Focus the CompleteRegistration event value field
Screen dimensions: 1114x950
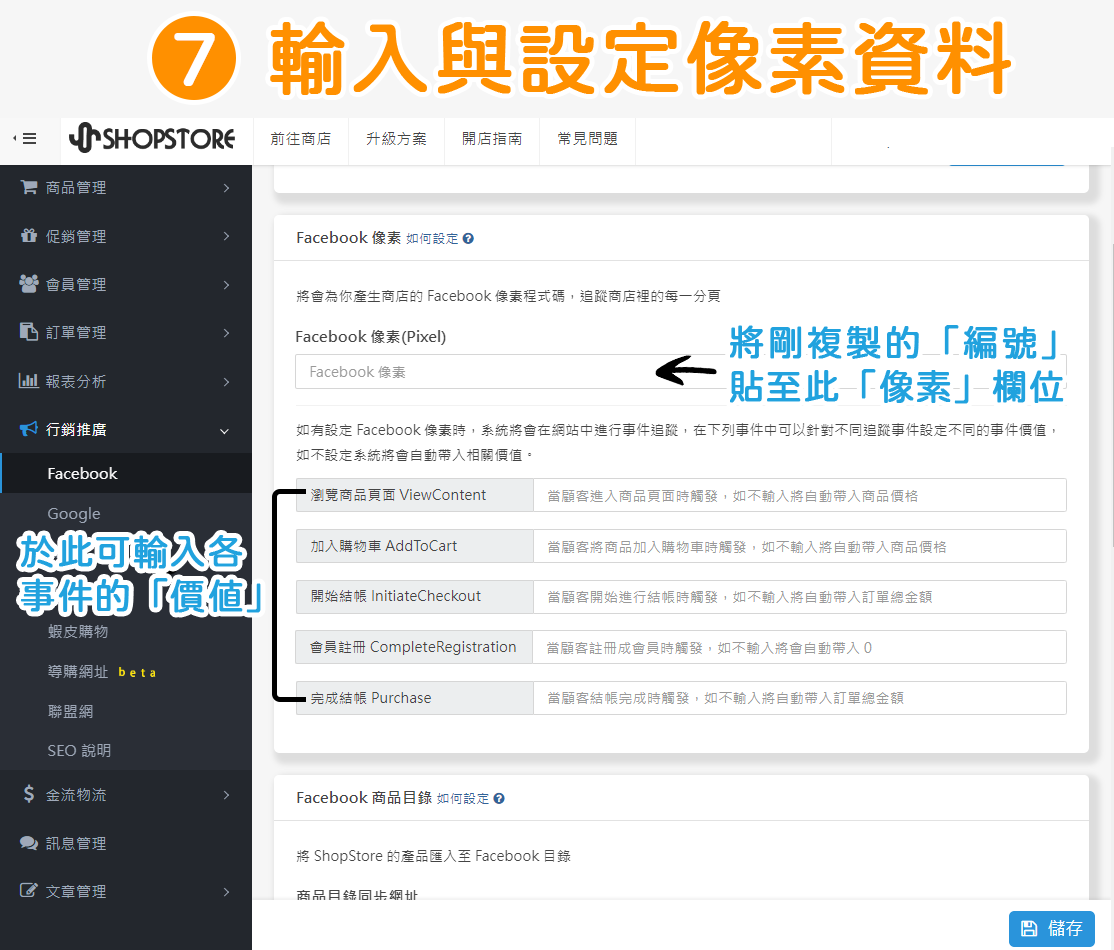[x=799, y=647]
